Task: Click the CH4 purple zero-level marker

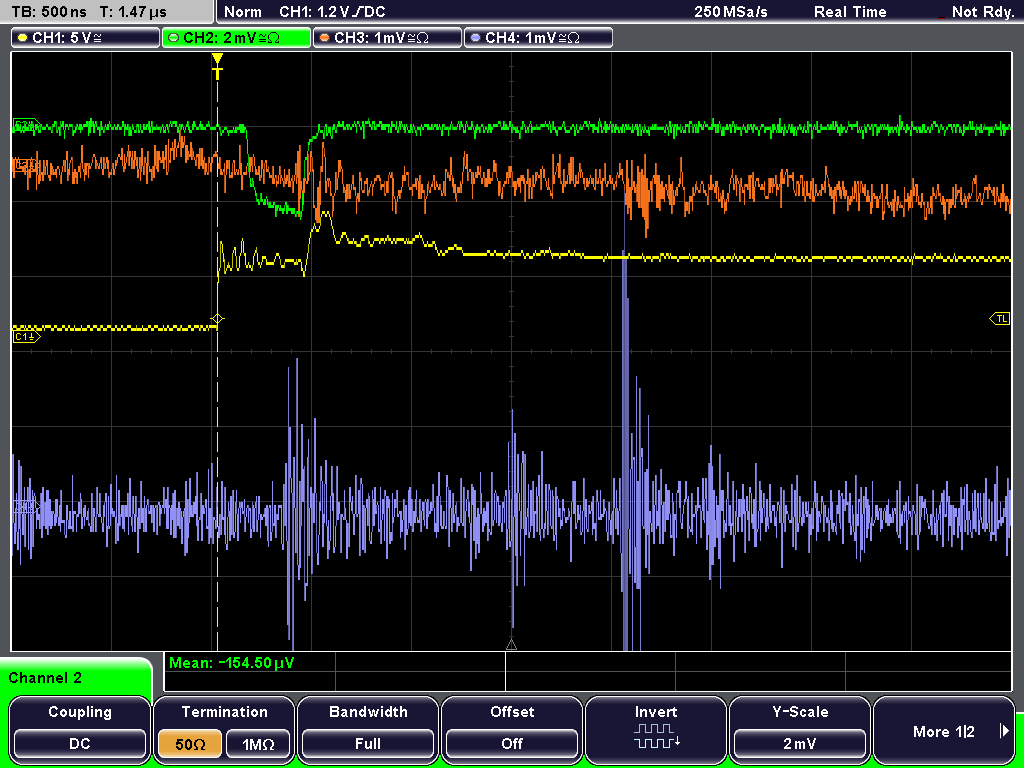Action: 26,506
